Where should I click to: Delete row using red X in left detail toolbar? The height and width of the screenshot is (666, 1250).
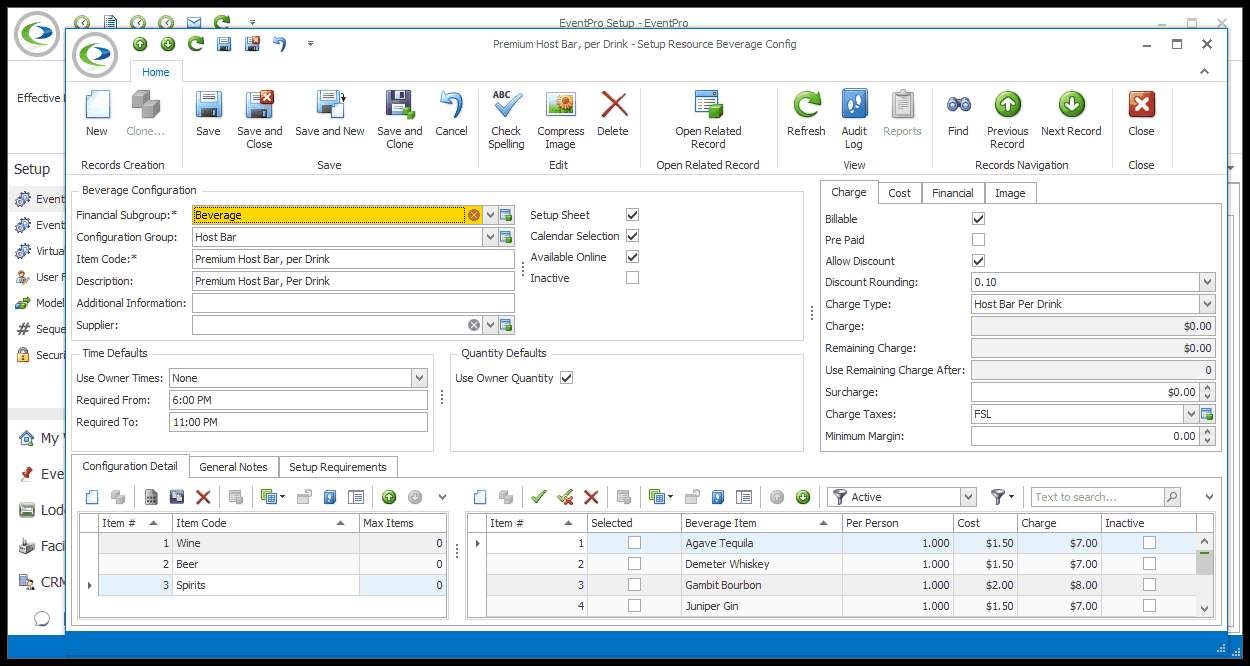(203, 497)
